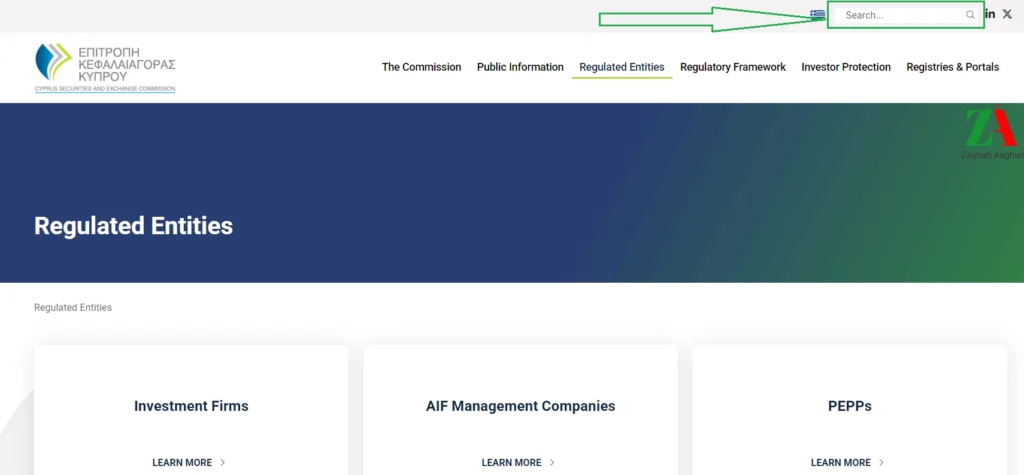The image size is (1024, 475).
Task: Open the X (Twitter) social icon
Action: [1008, 14]
